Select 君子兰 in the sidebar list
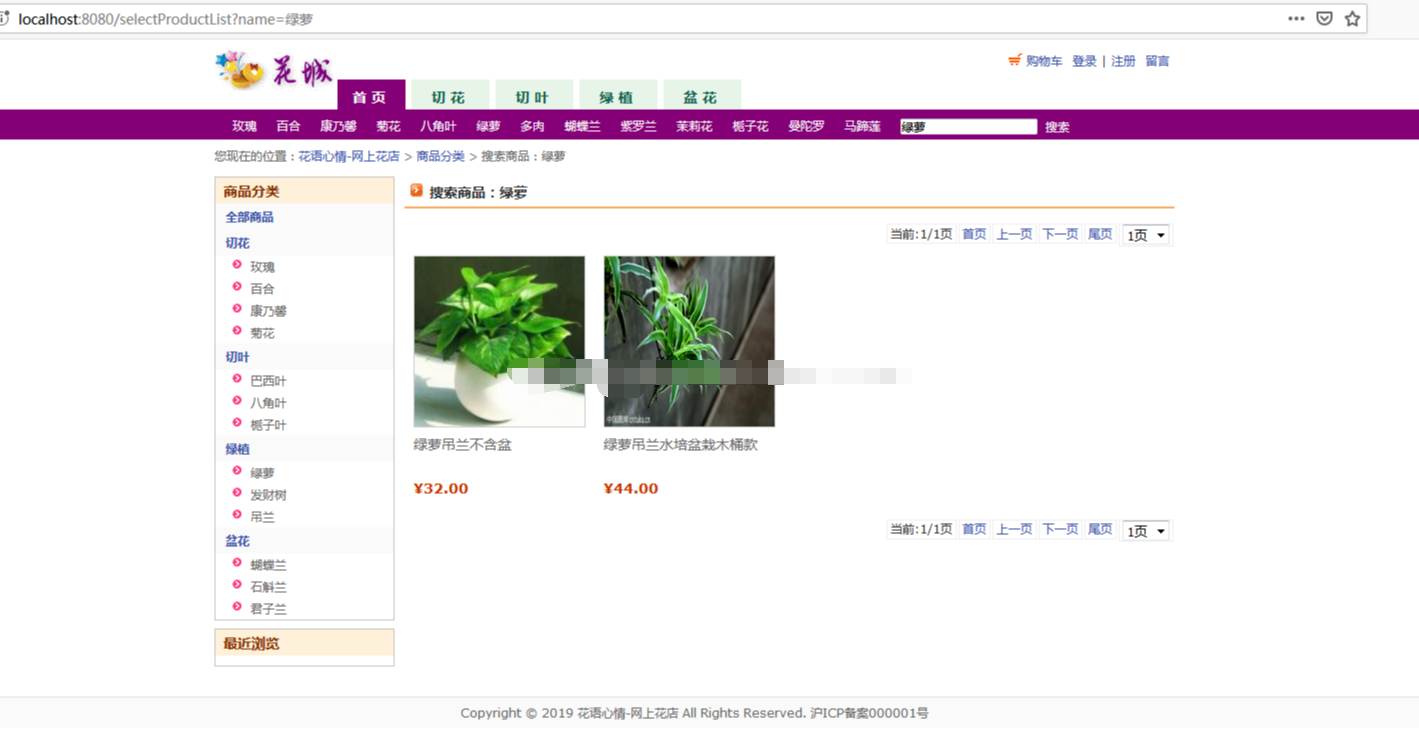 point(268,609)
